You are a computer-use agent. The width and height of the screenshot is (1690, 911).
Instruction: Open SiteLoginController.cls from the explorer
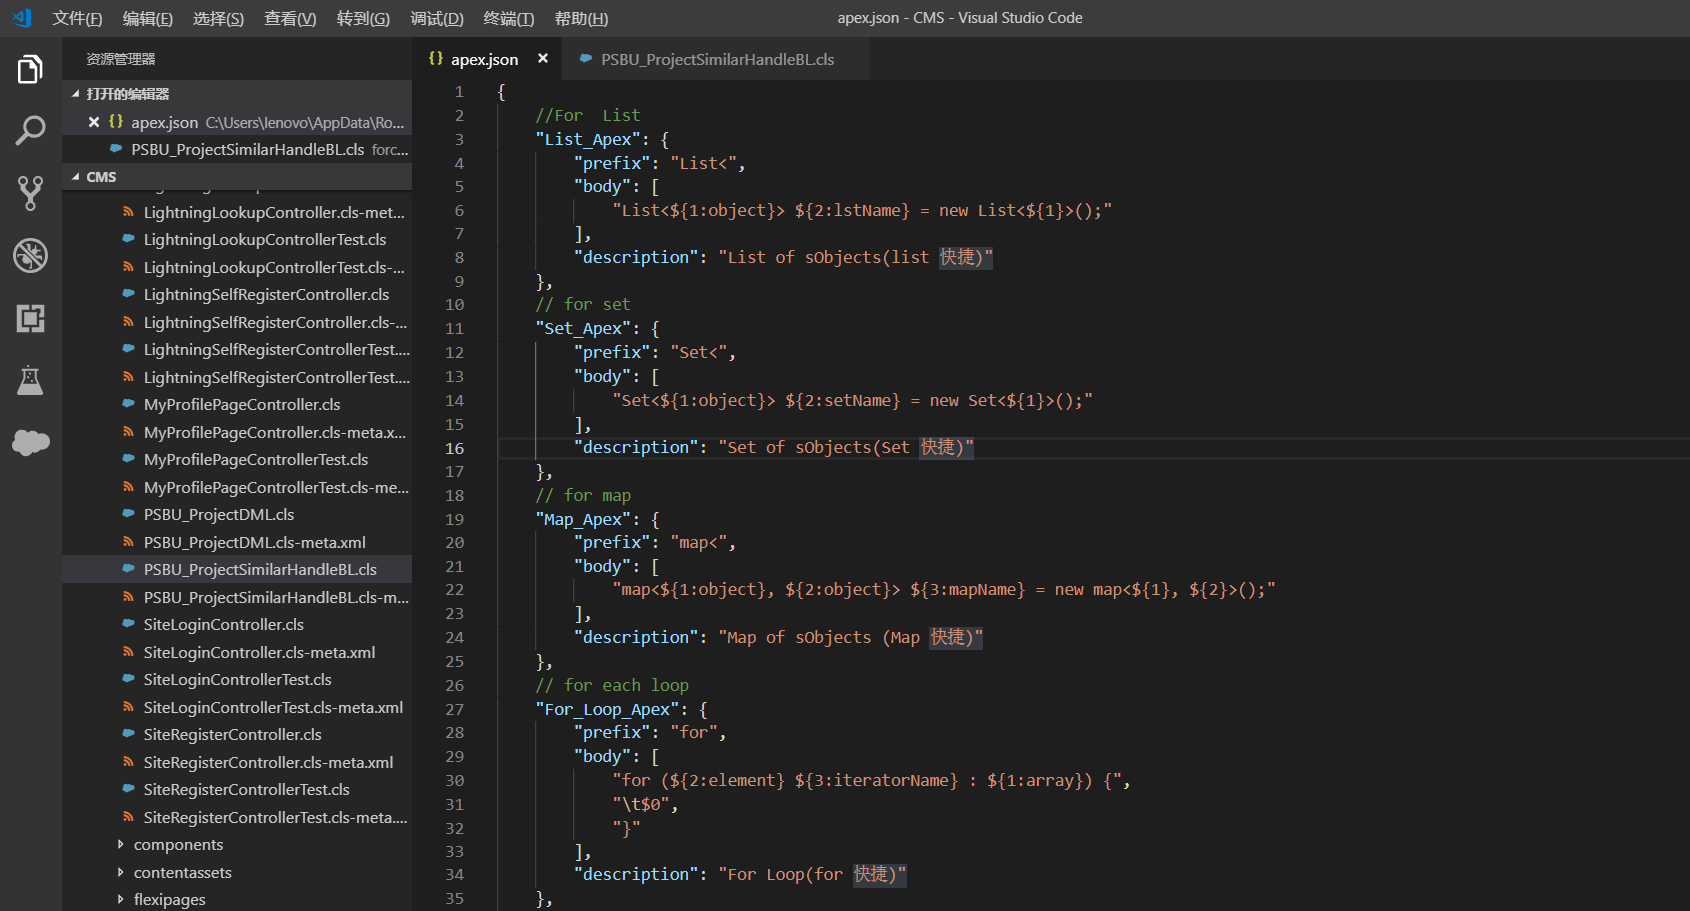pos(224,624)
